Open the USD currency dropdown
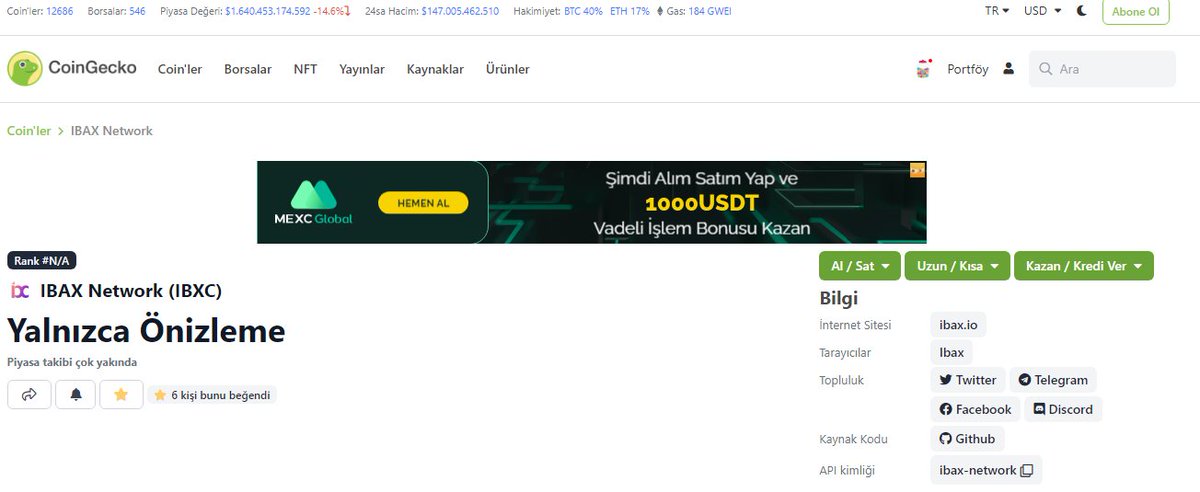Screen dimensions: 1200x492 click(1043, 11)
